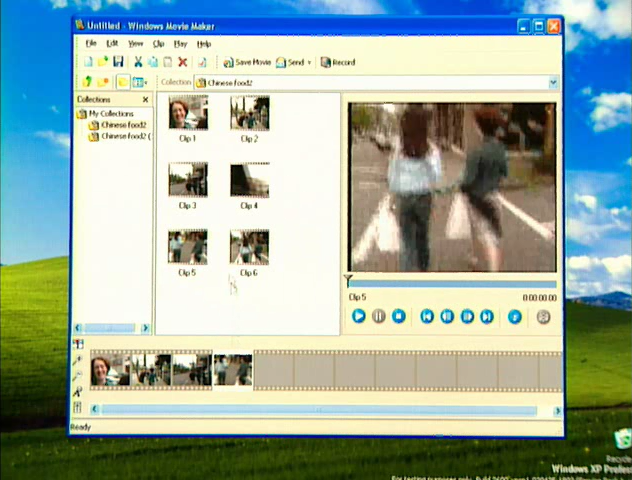Click the Send button
Viewport: 632px width, 480px height.
[290, 62]
